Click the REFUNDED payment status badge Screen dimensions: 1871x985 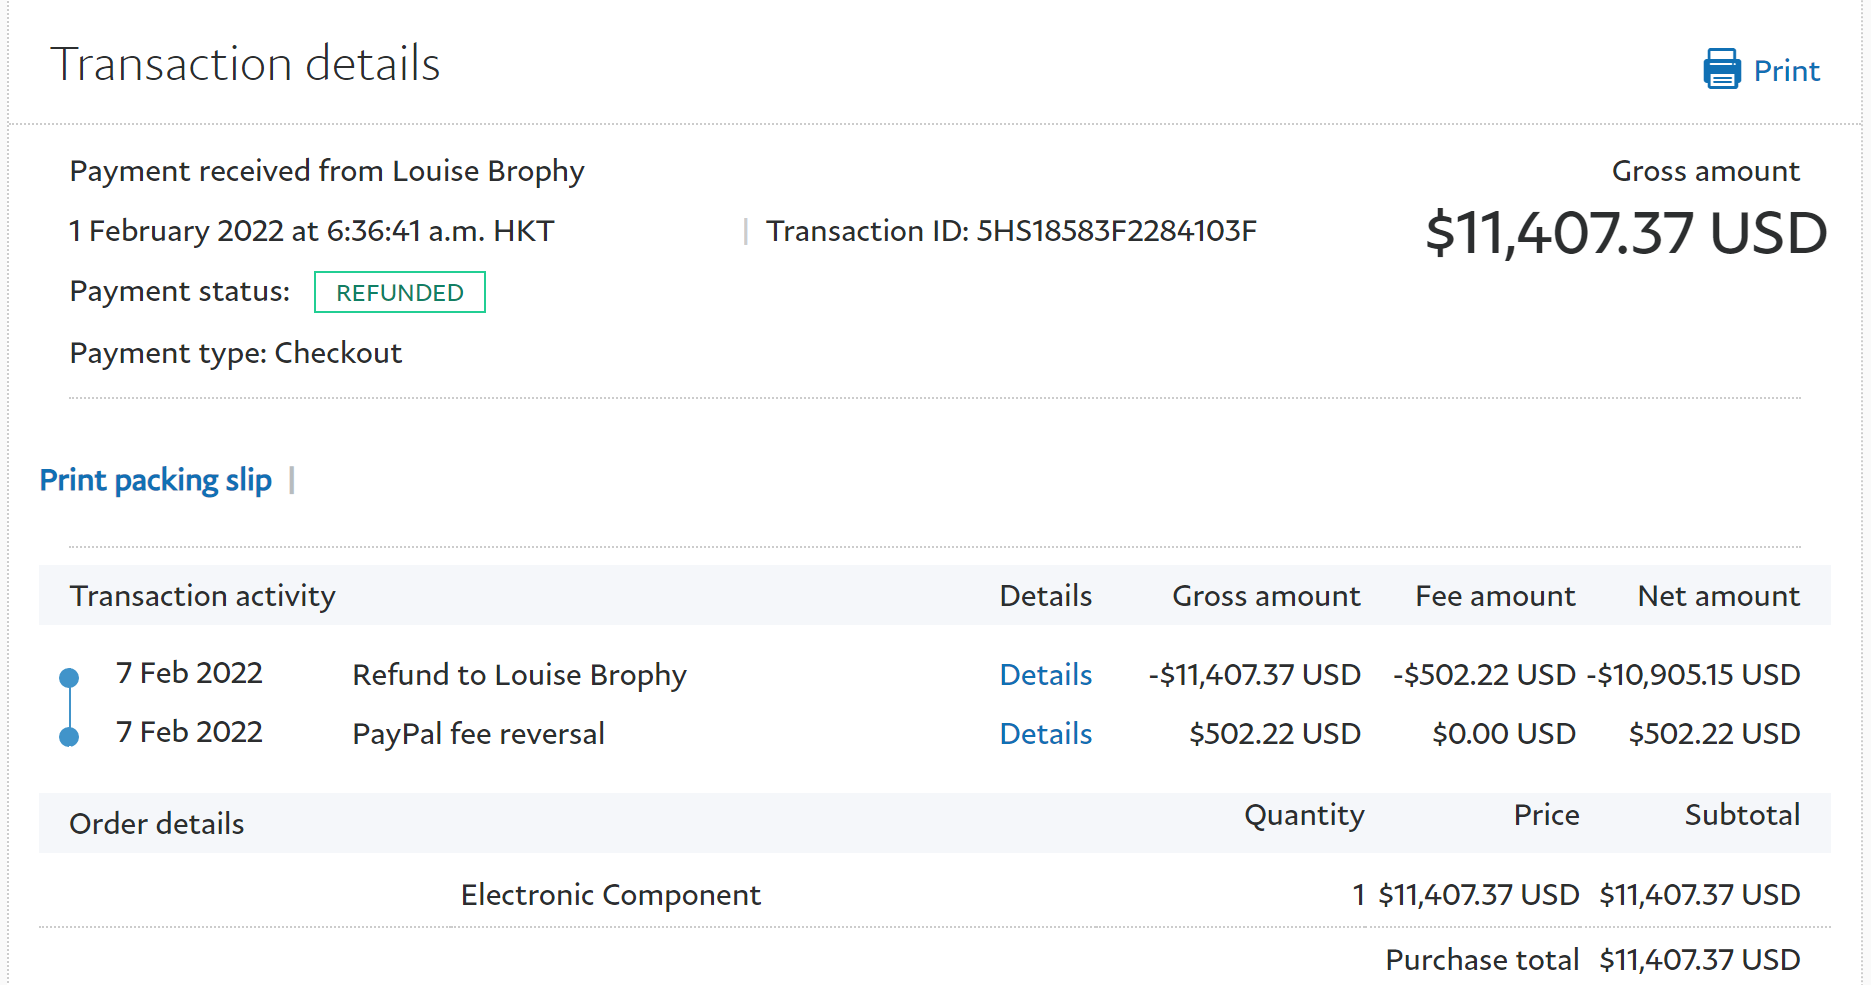point(399,292)
